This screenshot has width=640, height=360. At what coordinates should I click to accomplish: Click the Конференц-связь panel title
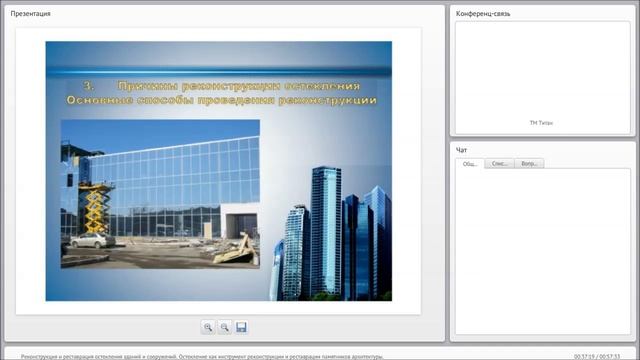point(483,13)
